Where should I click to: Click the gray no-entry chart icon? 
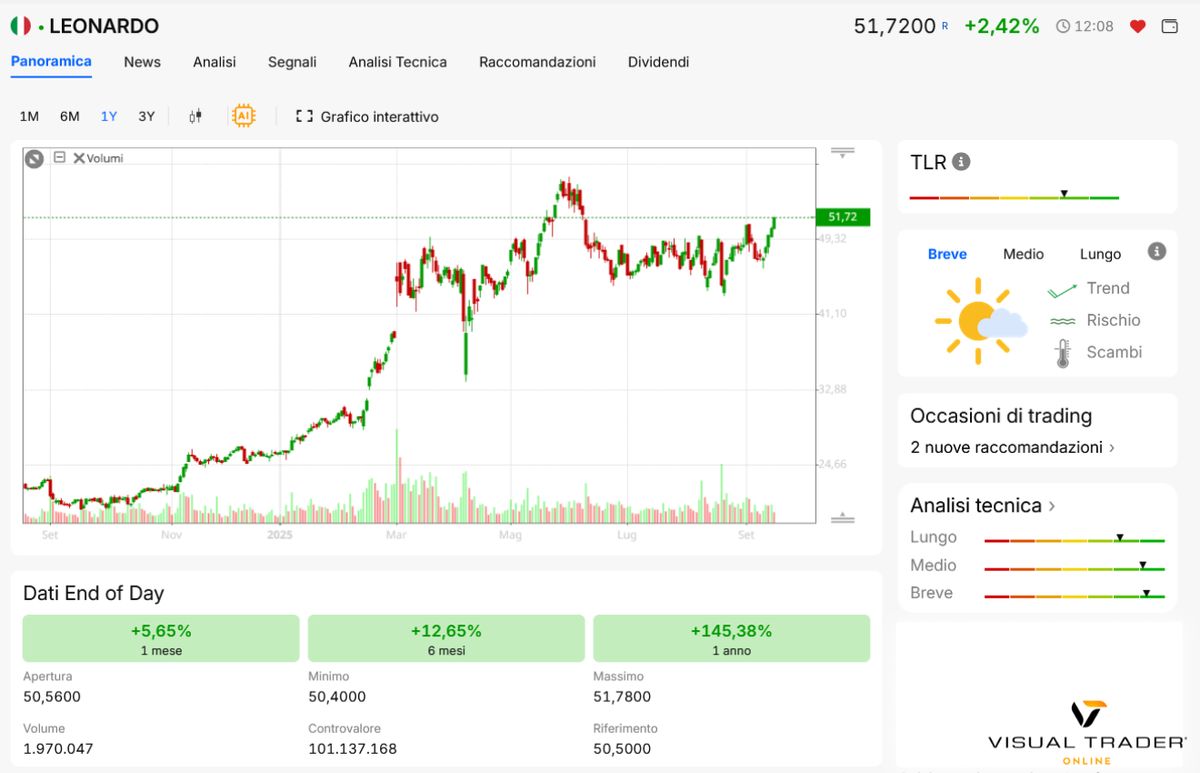pos(34,158)
